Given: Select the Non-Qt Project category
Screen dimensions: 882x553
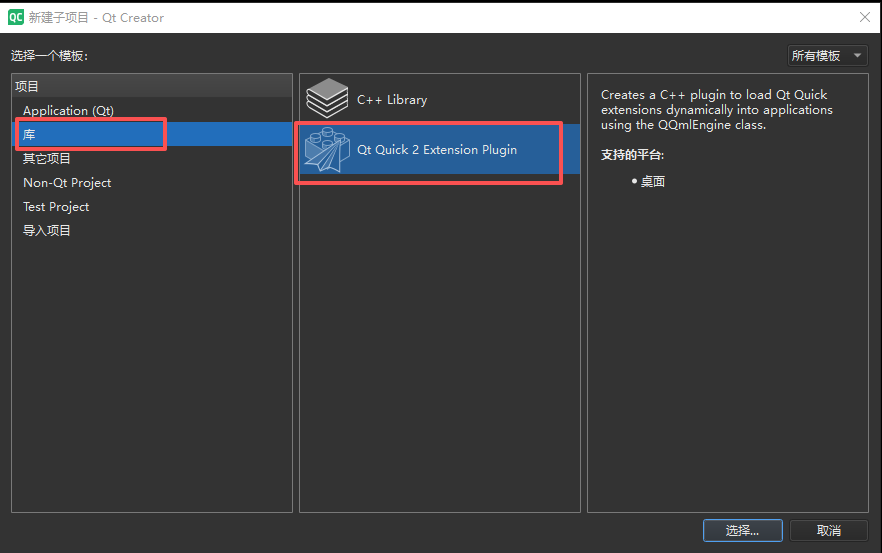Looking at the screenshot, I should 152,183.
